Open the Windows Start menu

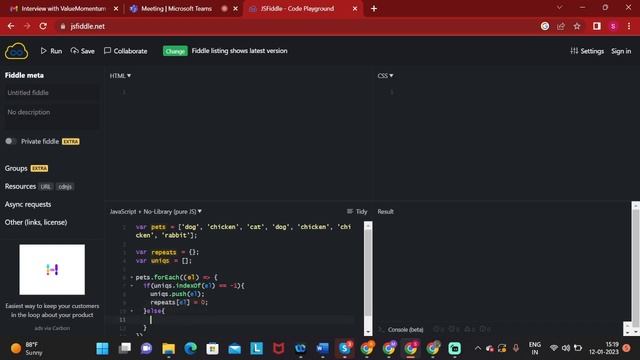point(102,349)
